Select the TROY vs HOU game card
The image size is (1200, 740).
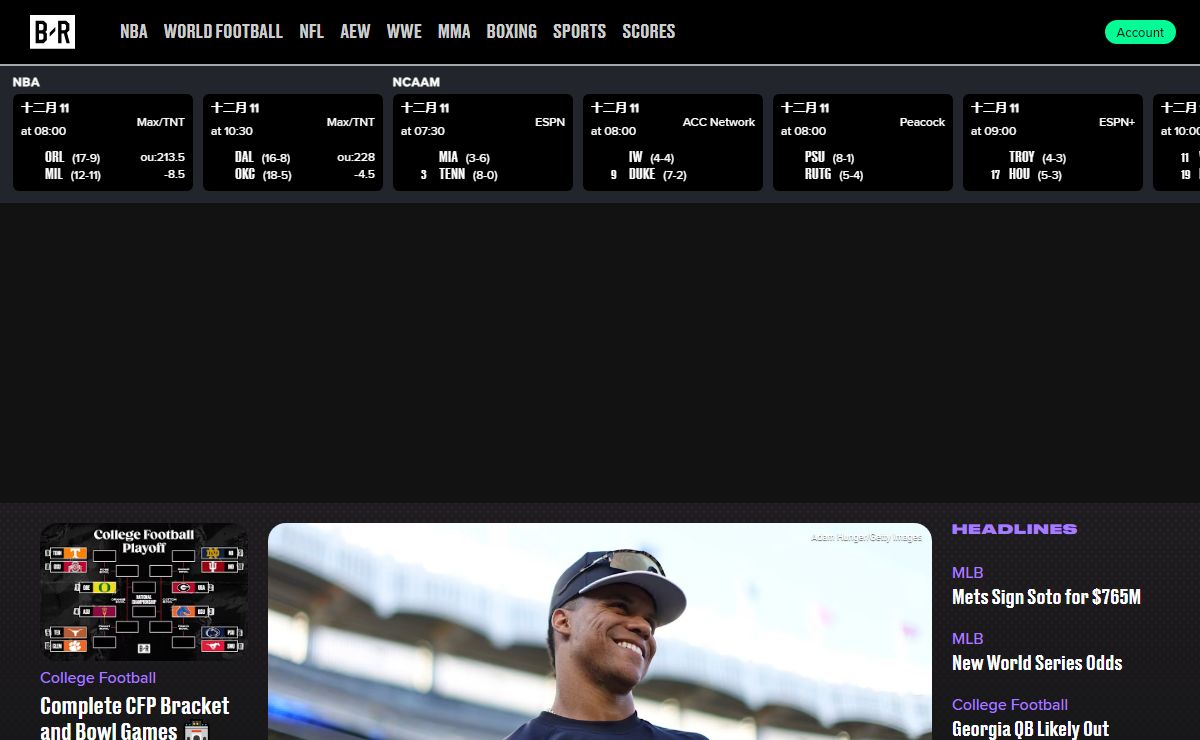tap(1053, 142)
